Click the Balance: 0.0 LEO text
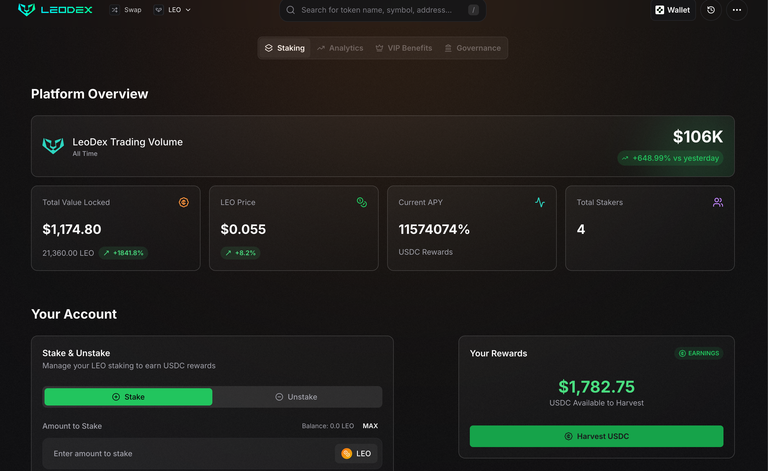 (x=328, y=426)
